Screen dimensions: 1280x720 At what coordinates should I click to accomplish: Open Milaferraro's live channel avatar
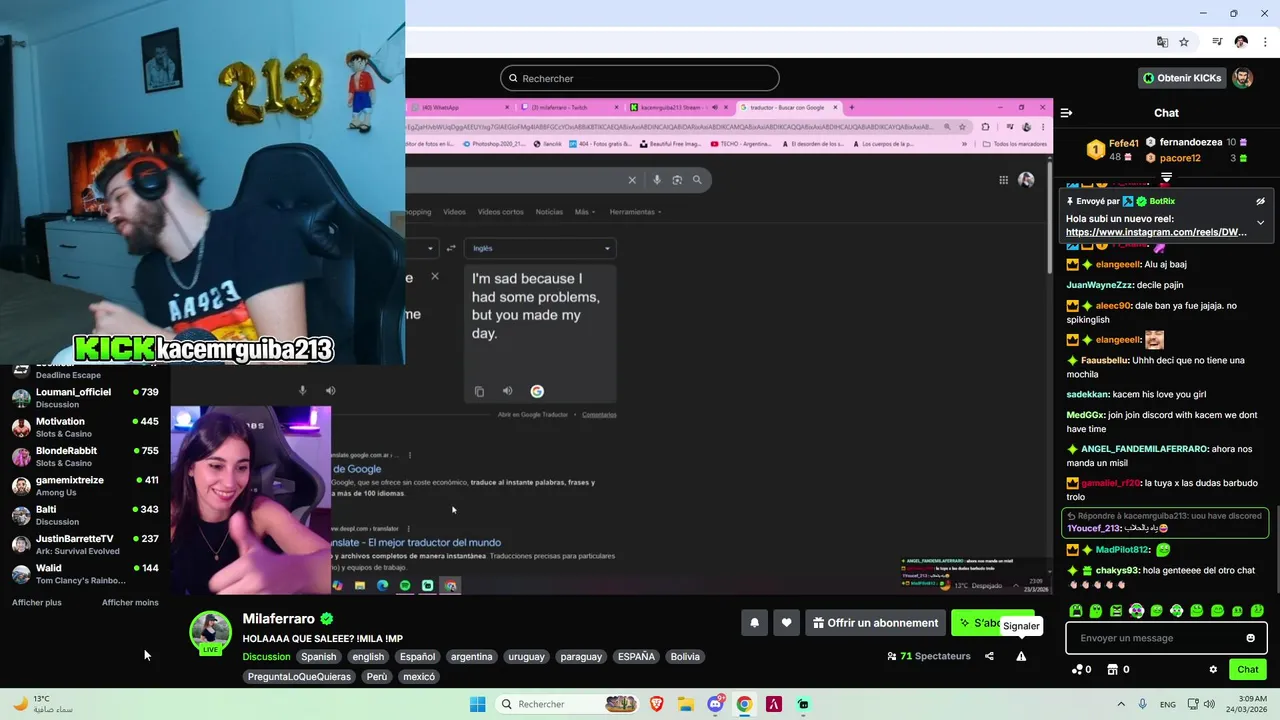[x=211, y=632]
